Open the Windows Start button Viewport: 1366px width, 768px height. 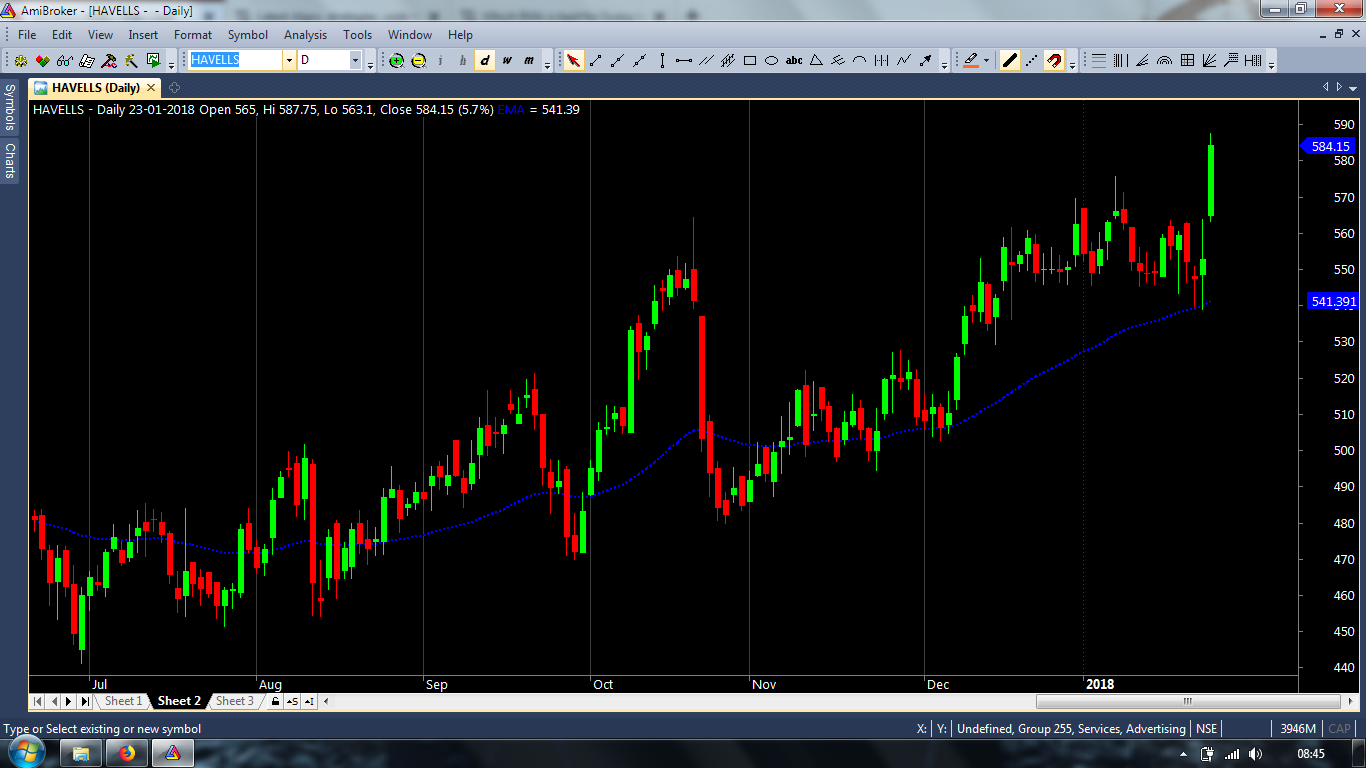pyautogui.click(x=25, y=753)
